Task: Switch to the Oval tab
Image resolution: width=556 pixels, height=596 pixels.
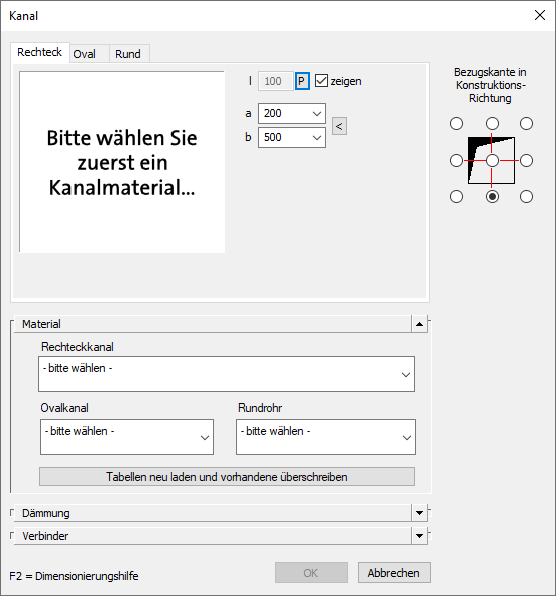Action: click(x=89, y=54)
